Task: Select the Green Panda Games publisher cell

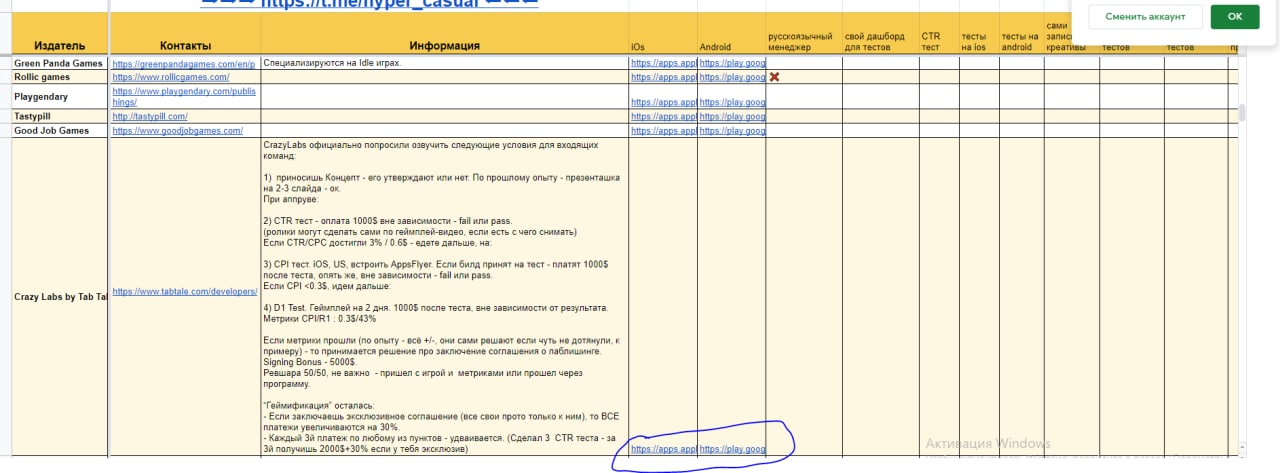Action: [59, 63]
